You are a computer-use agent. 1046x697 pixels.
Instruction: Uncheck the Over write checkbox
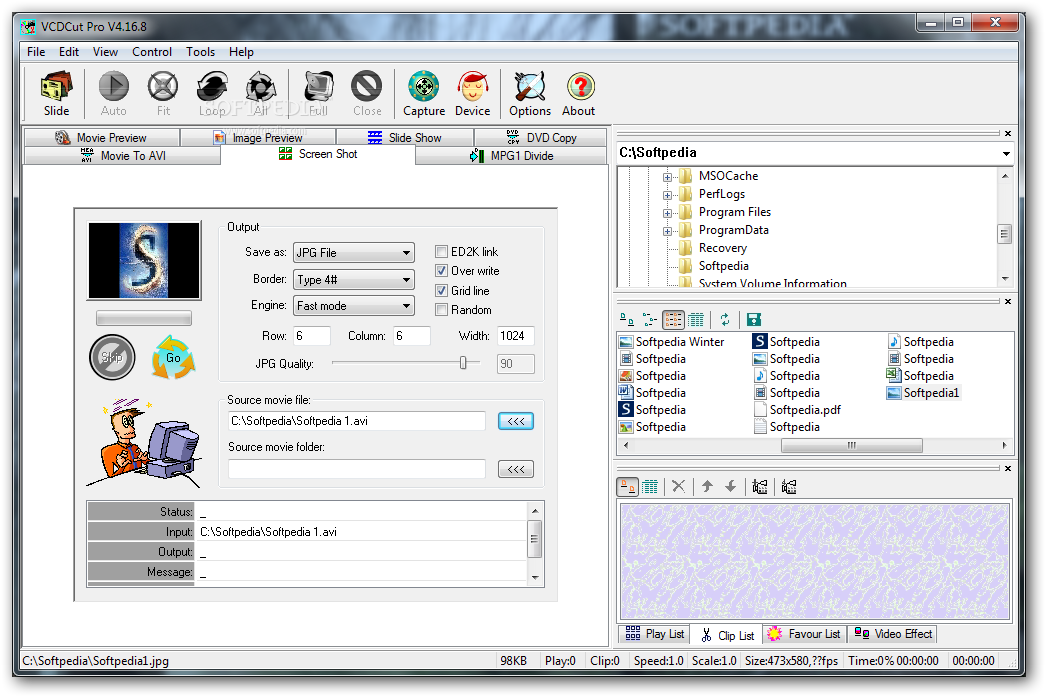(x=441, y=271)
